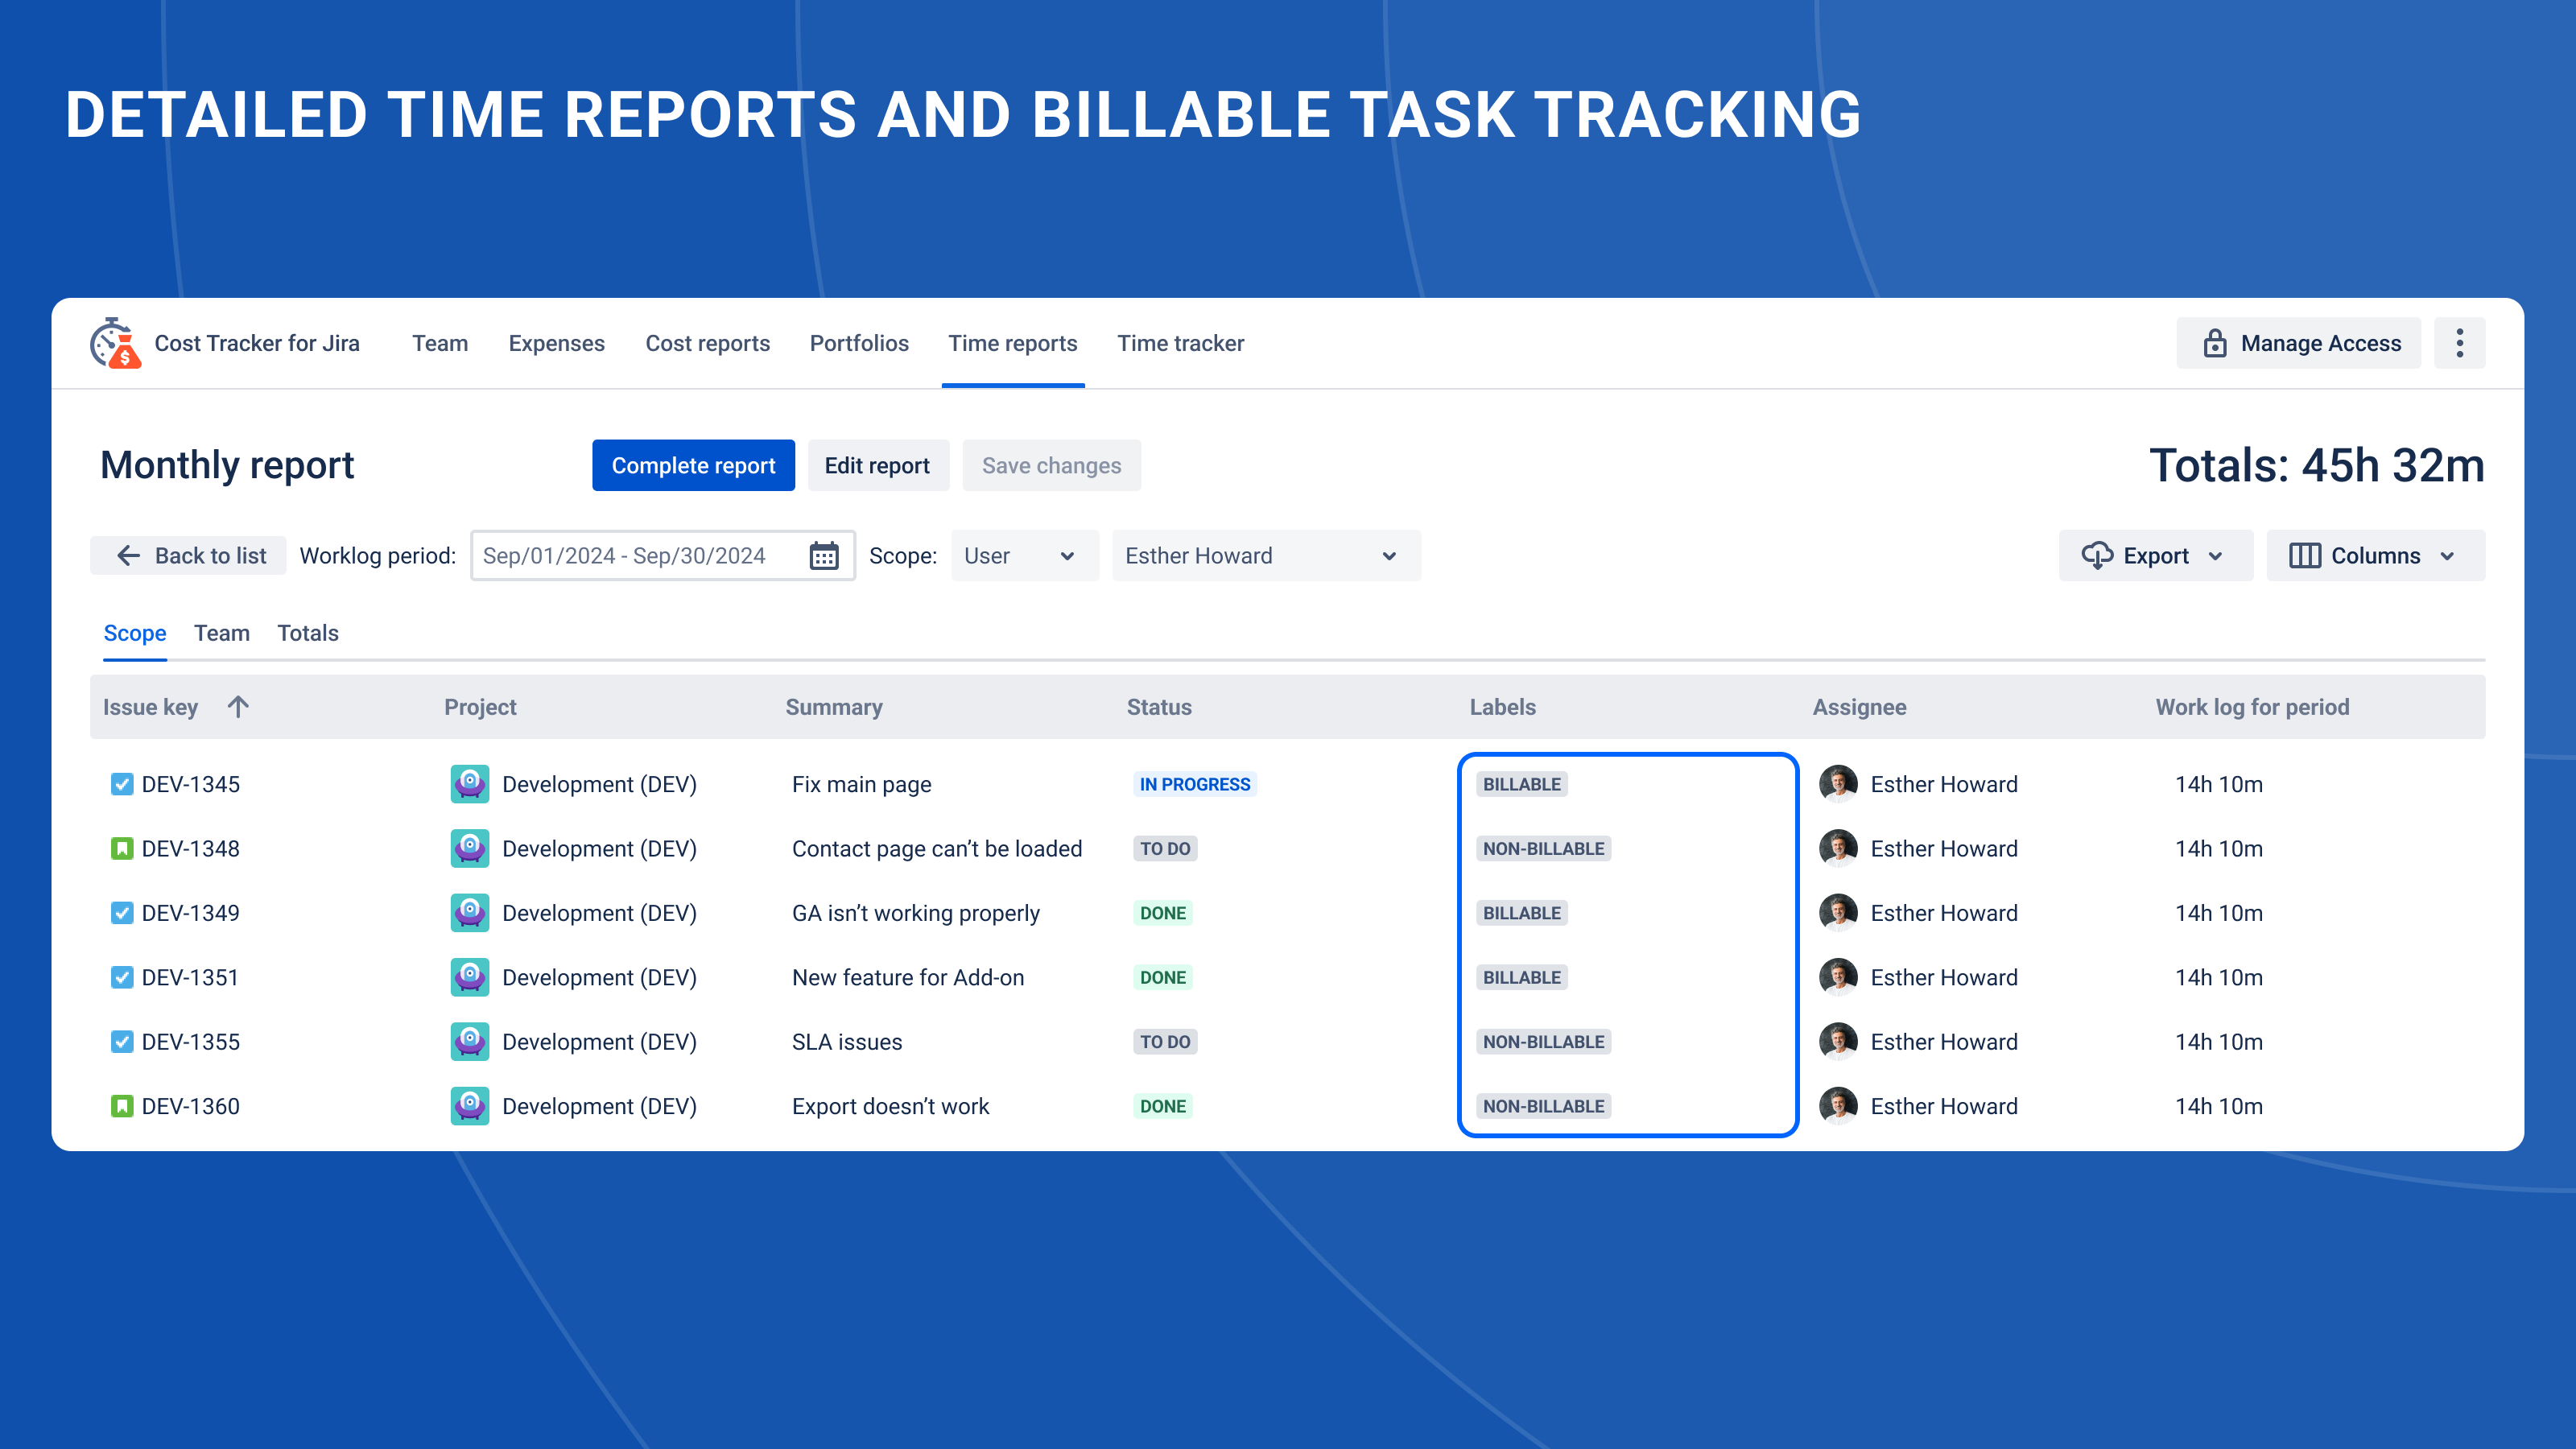Click the Complete report button
The height and width of the screenshot is (1449, 2576).
click(693, 466)
